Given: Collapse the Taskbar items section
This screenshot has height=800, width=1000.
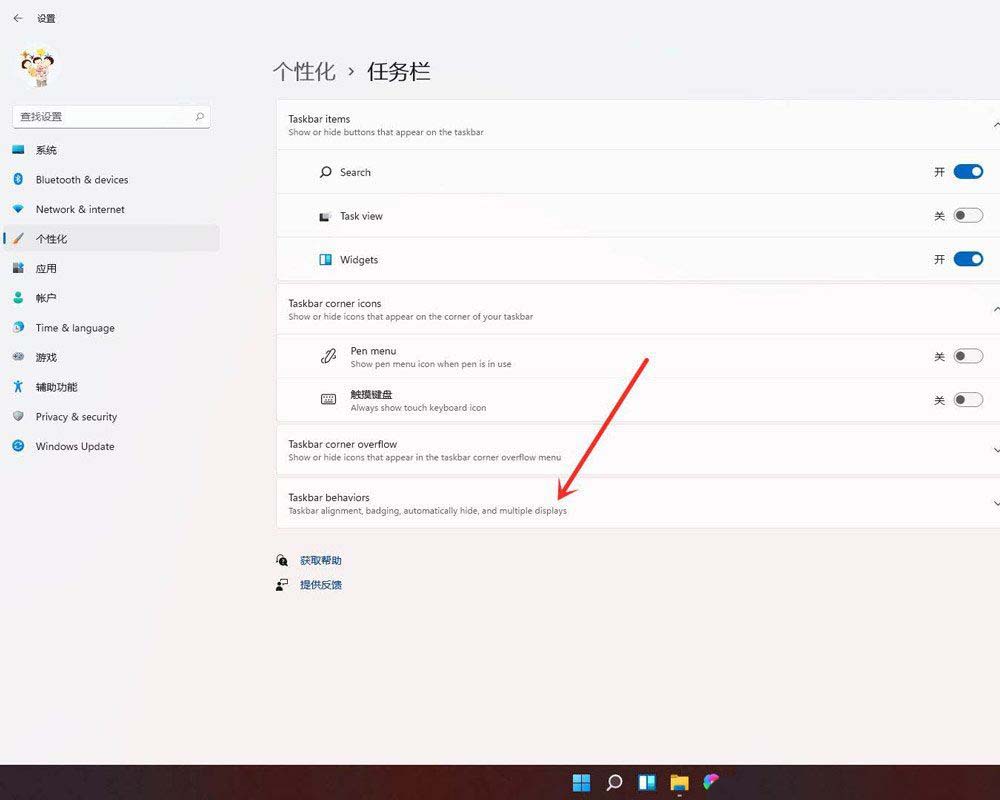Looking at the screenshot, I should click(x=995, y=124).
